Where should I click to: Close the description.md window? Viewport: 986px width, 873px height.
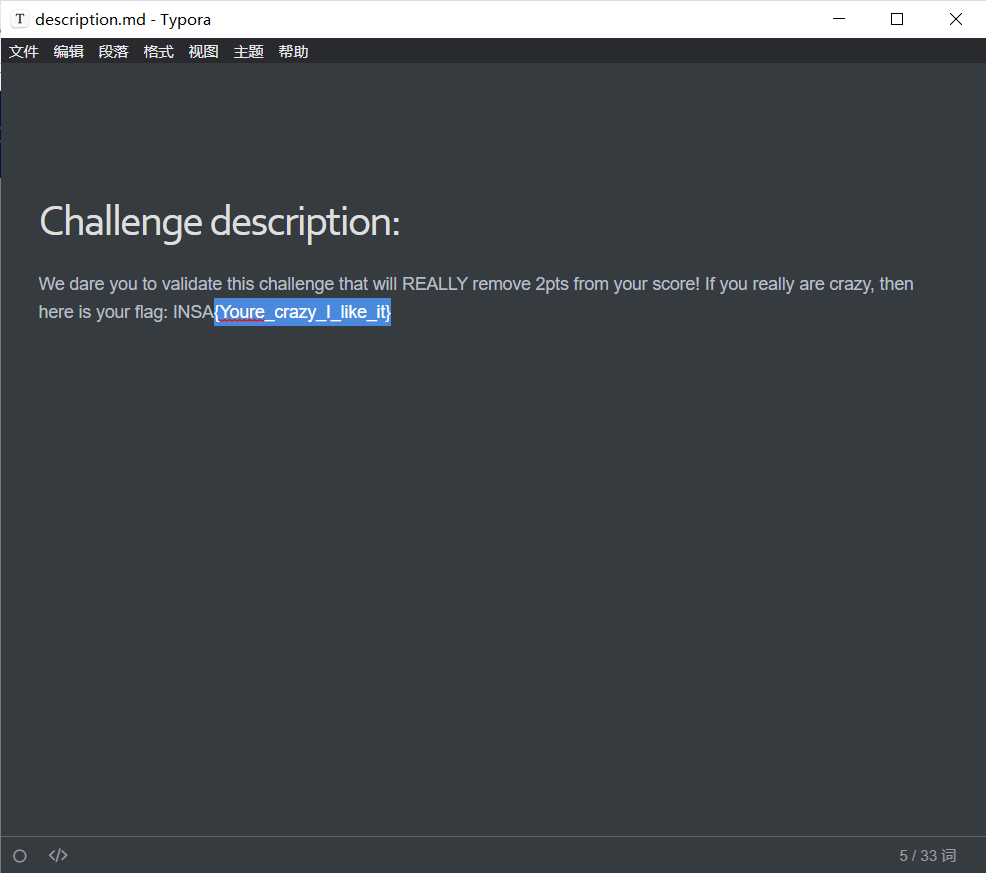pos(956,19)
